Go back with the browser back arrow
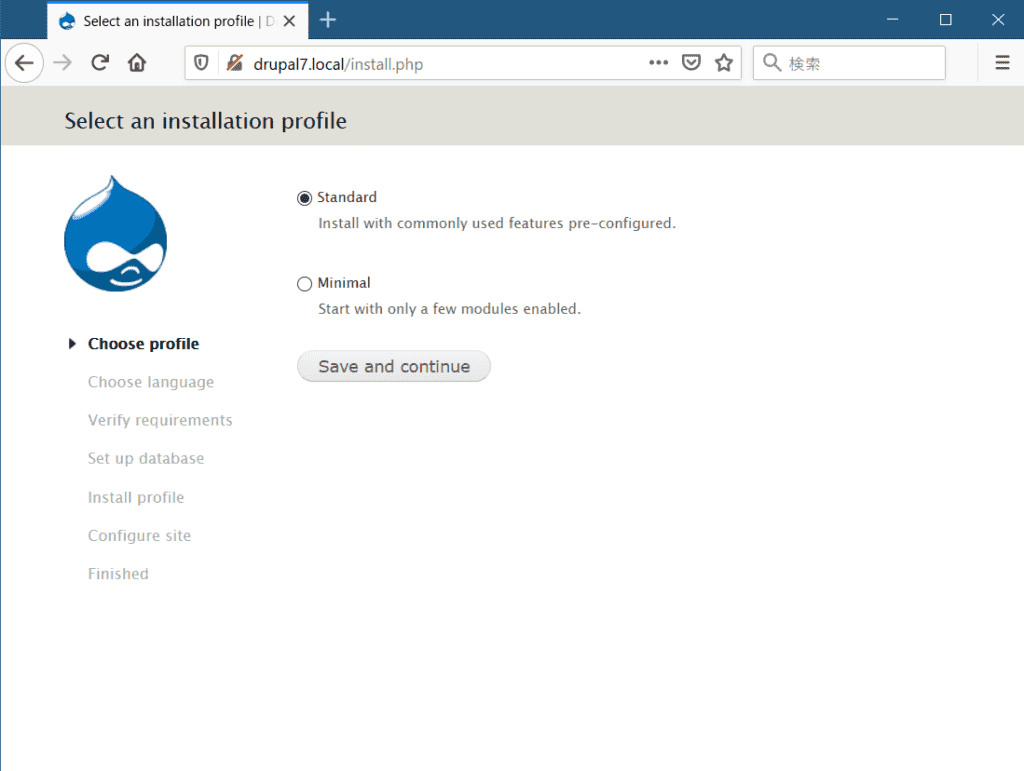Screen dimensions: 1024x771 pos(24,63)
